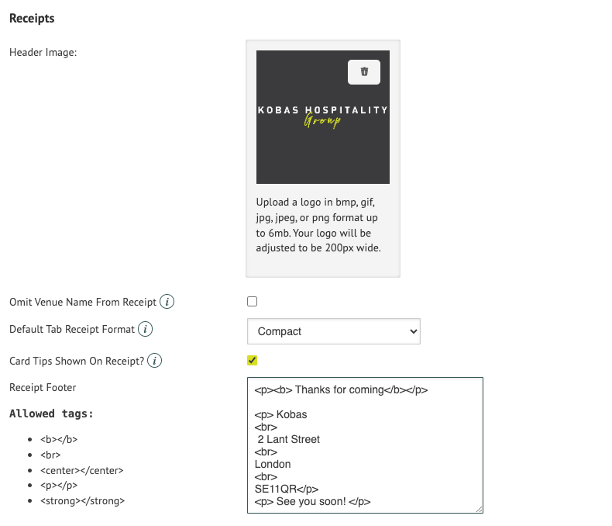Screen dimensions: 612x526
Task: Click the Header Image label
Action: click(43, 52)
